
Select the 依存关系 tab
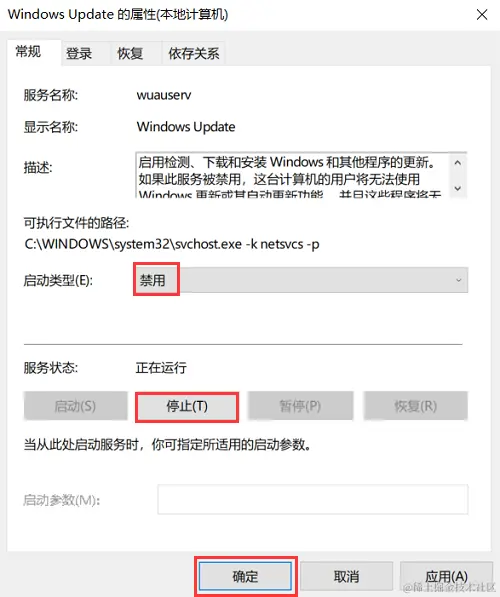click(x=193, y=53)
